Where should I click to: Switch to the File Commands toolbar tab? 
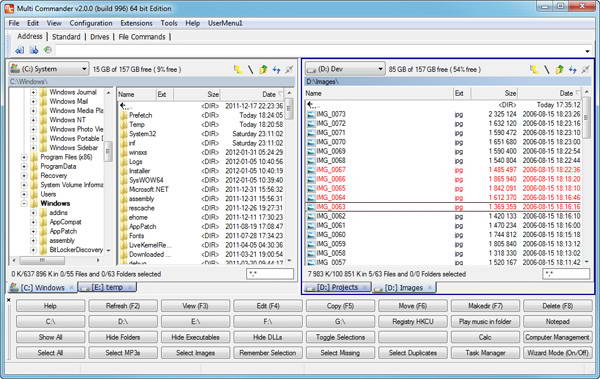pyautogui.click(x=142, y=37)
